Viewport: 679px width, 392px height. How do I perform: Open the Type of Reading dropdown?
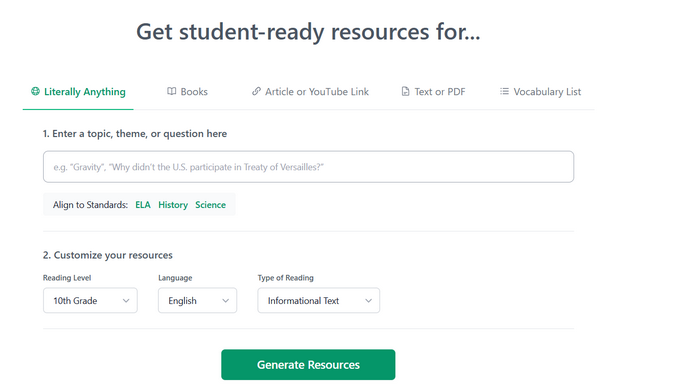pyautogui.click(x=318, y=300)
